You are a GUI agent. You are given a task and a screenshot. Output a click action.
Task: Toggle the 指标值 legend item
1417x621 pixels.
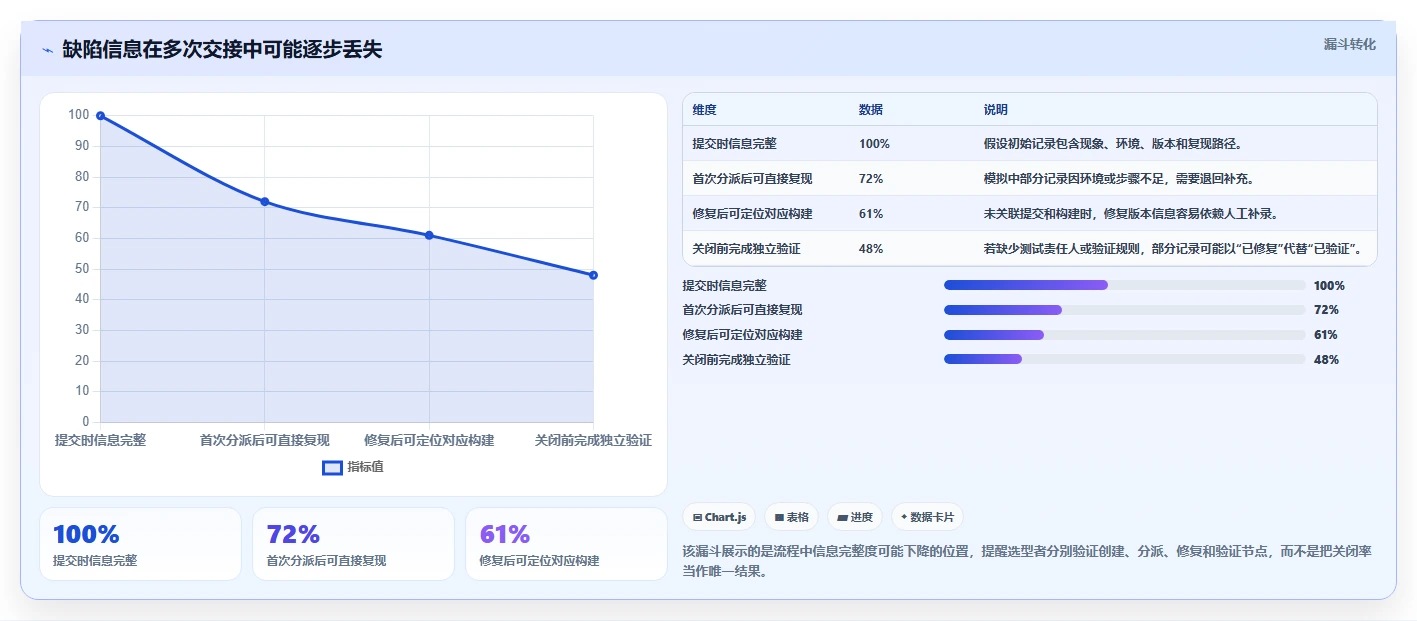pos(353,467)
